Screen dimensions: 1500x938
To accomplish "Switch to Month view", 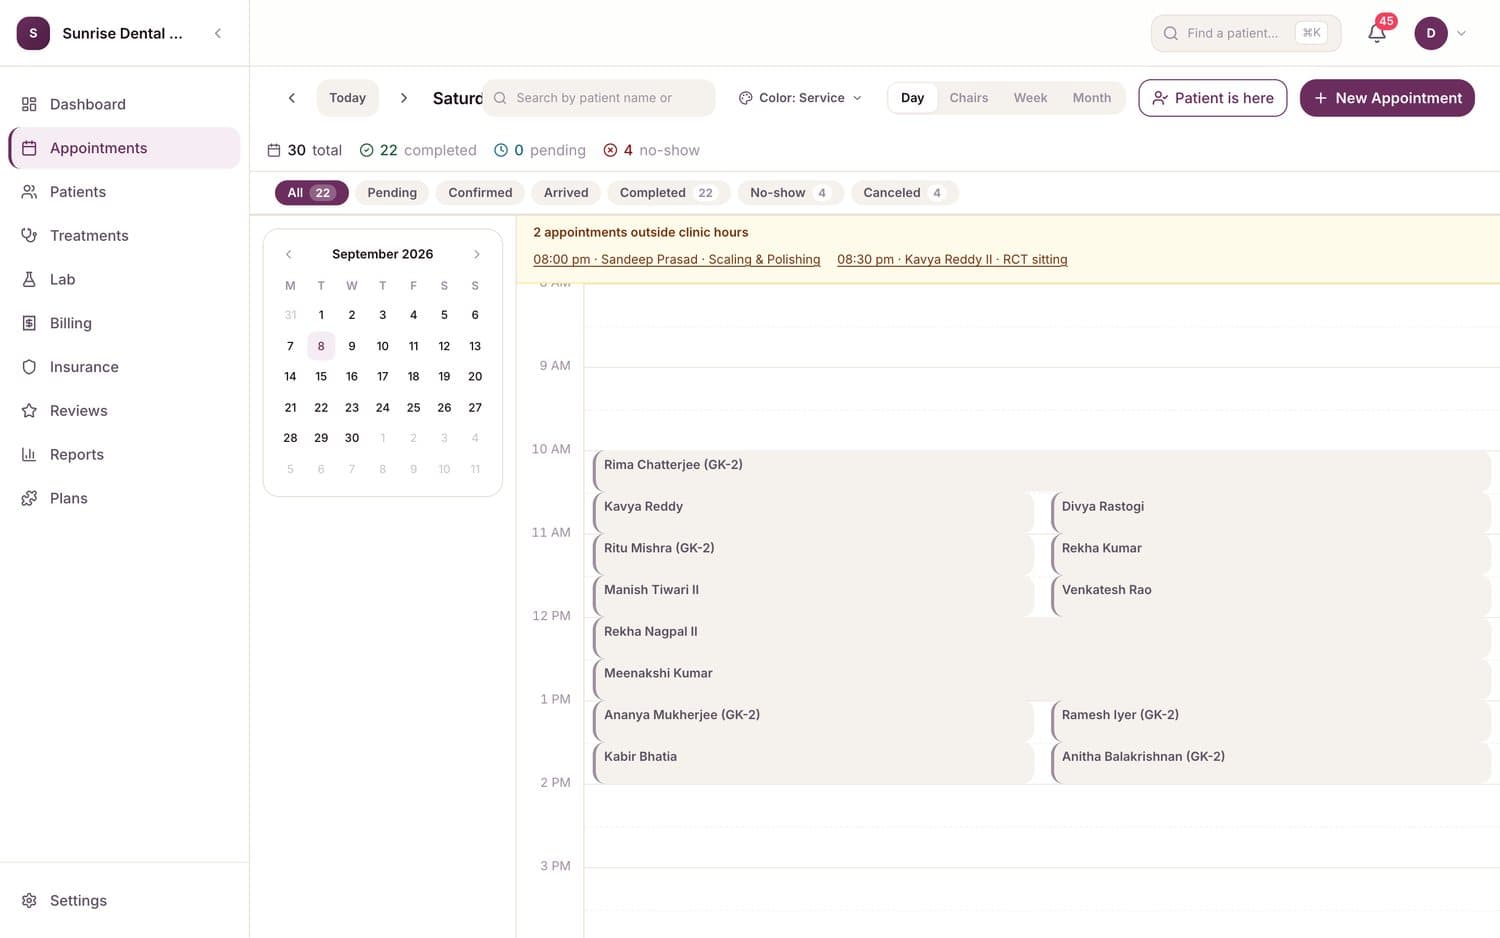I will click(1092, 98).
